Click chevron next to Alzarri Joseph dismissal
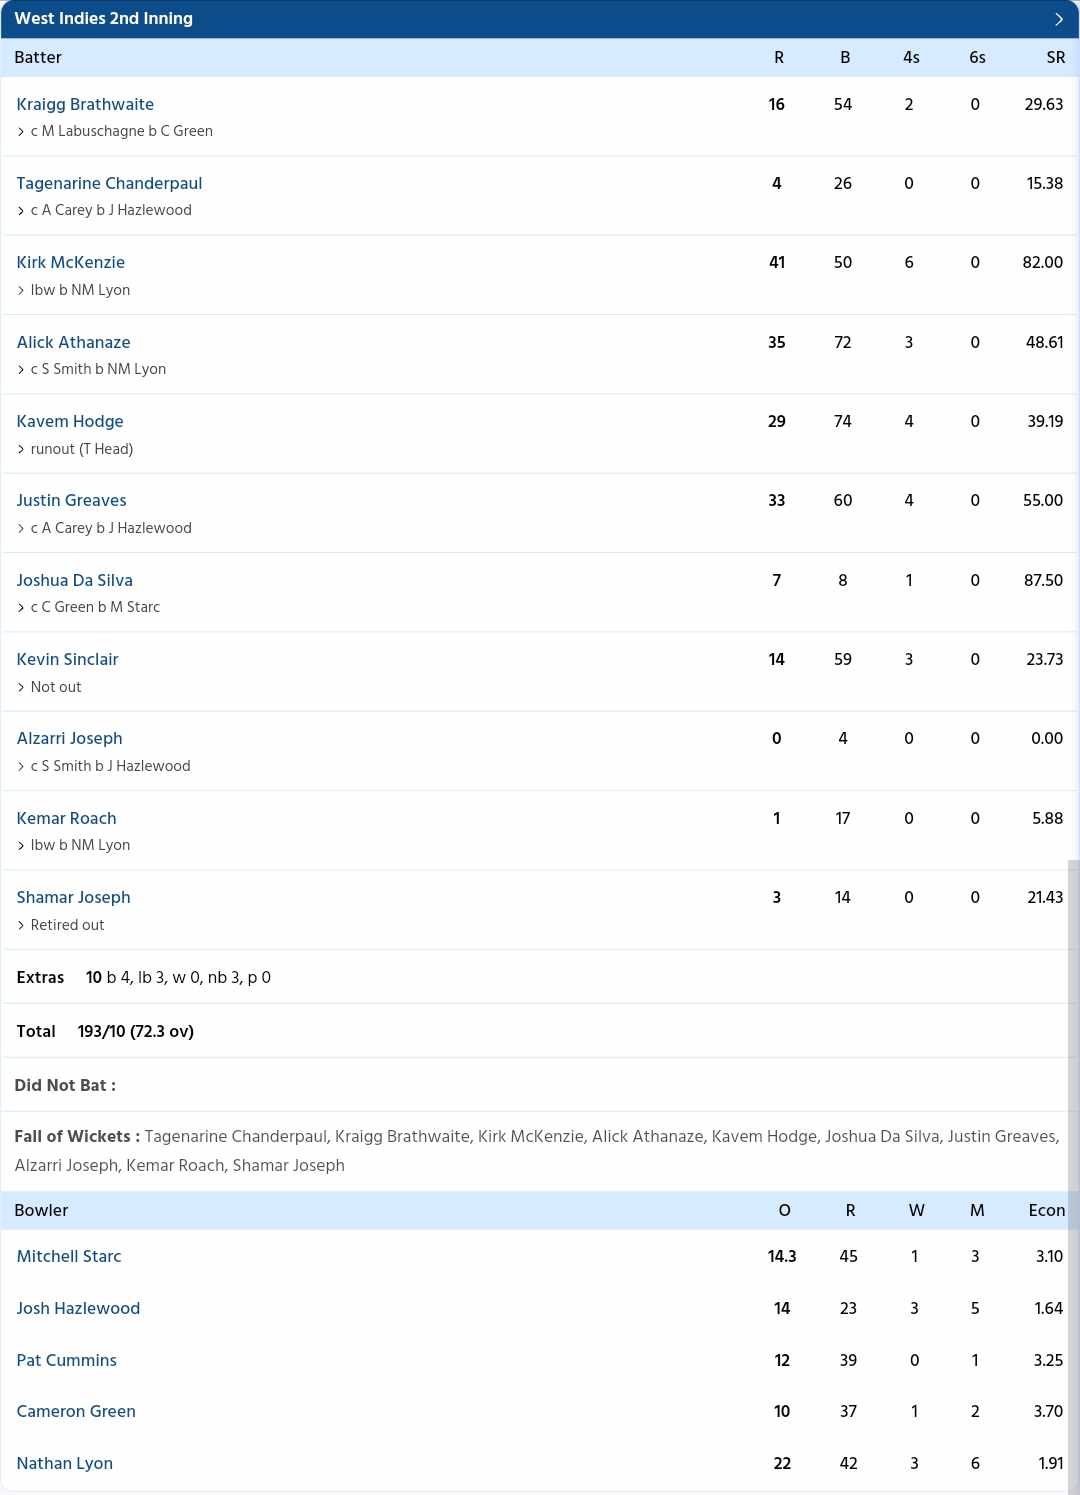1080x1495 pixels. pos(21,767)
